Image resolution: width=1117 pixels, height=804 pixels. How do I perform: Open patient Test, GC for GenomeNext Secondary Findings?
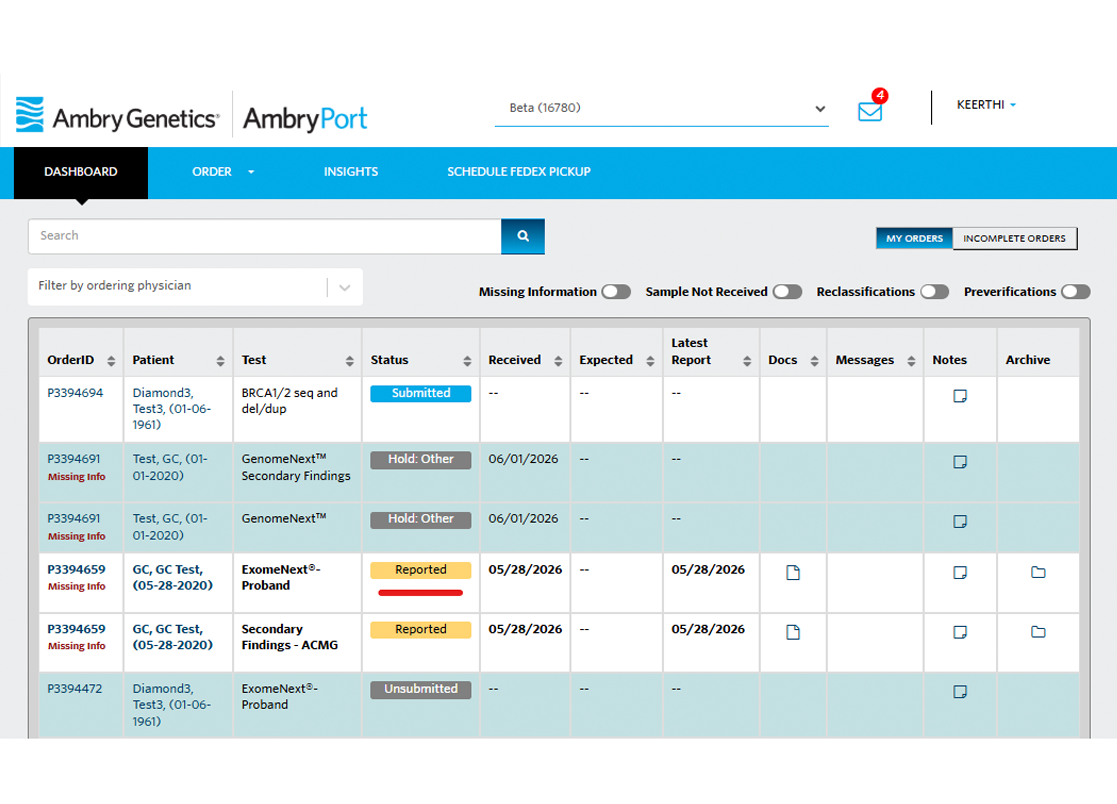(x=170, y=467)
